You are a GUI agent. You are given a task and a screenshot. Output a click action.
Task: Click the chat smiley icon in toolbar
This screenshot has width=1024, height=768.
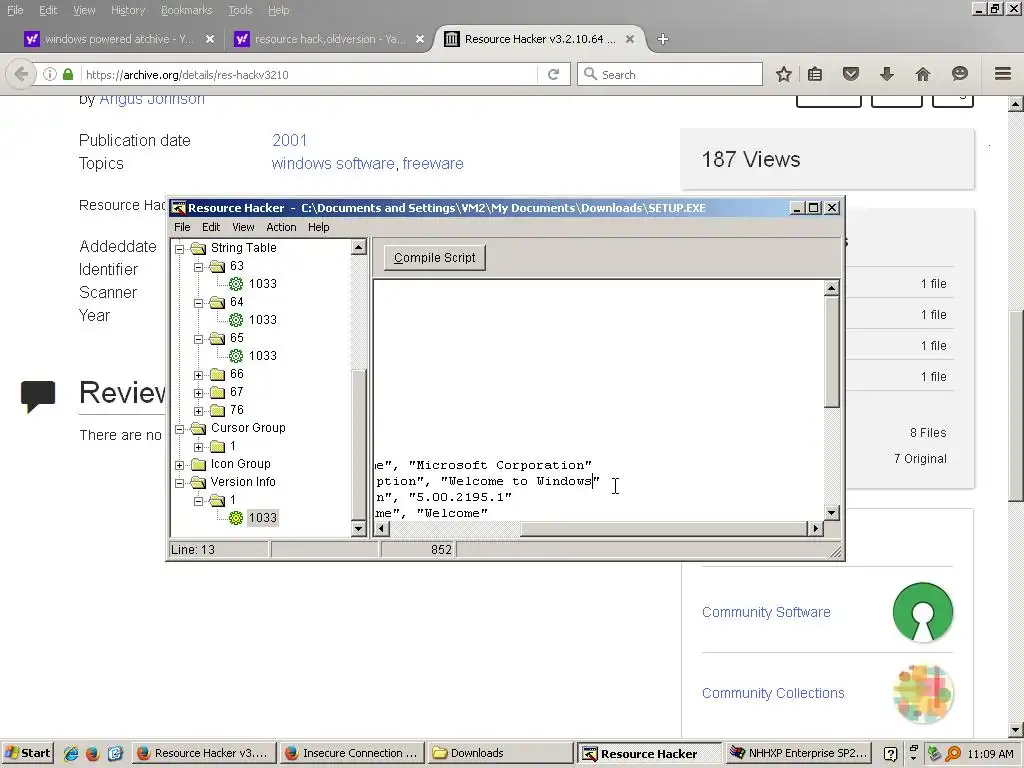tap(959, 74)
